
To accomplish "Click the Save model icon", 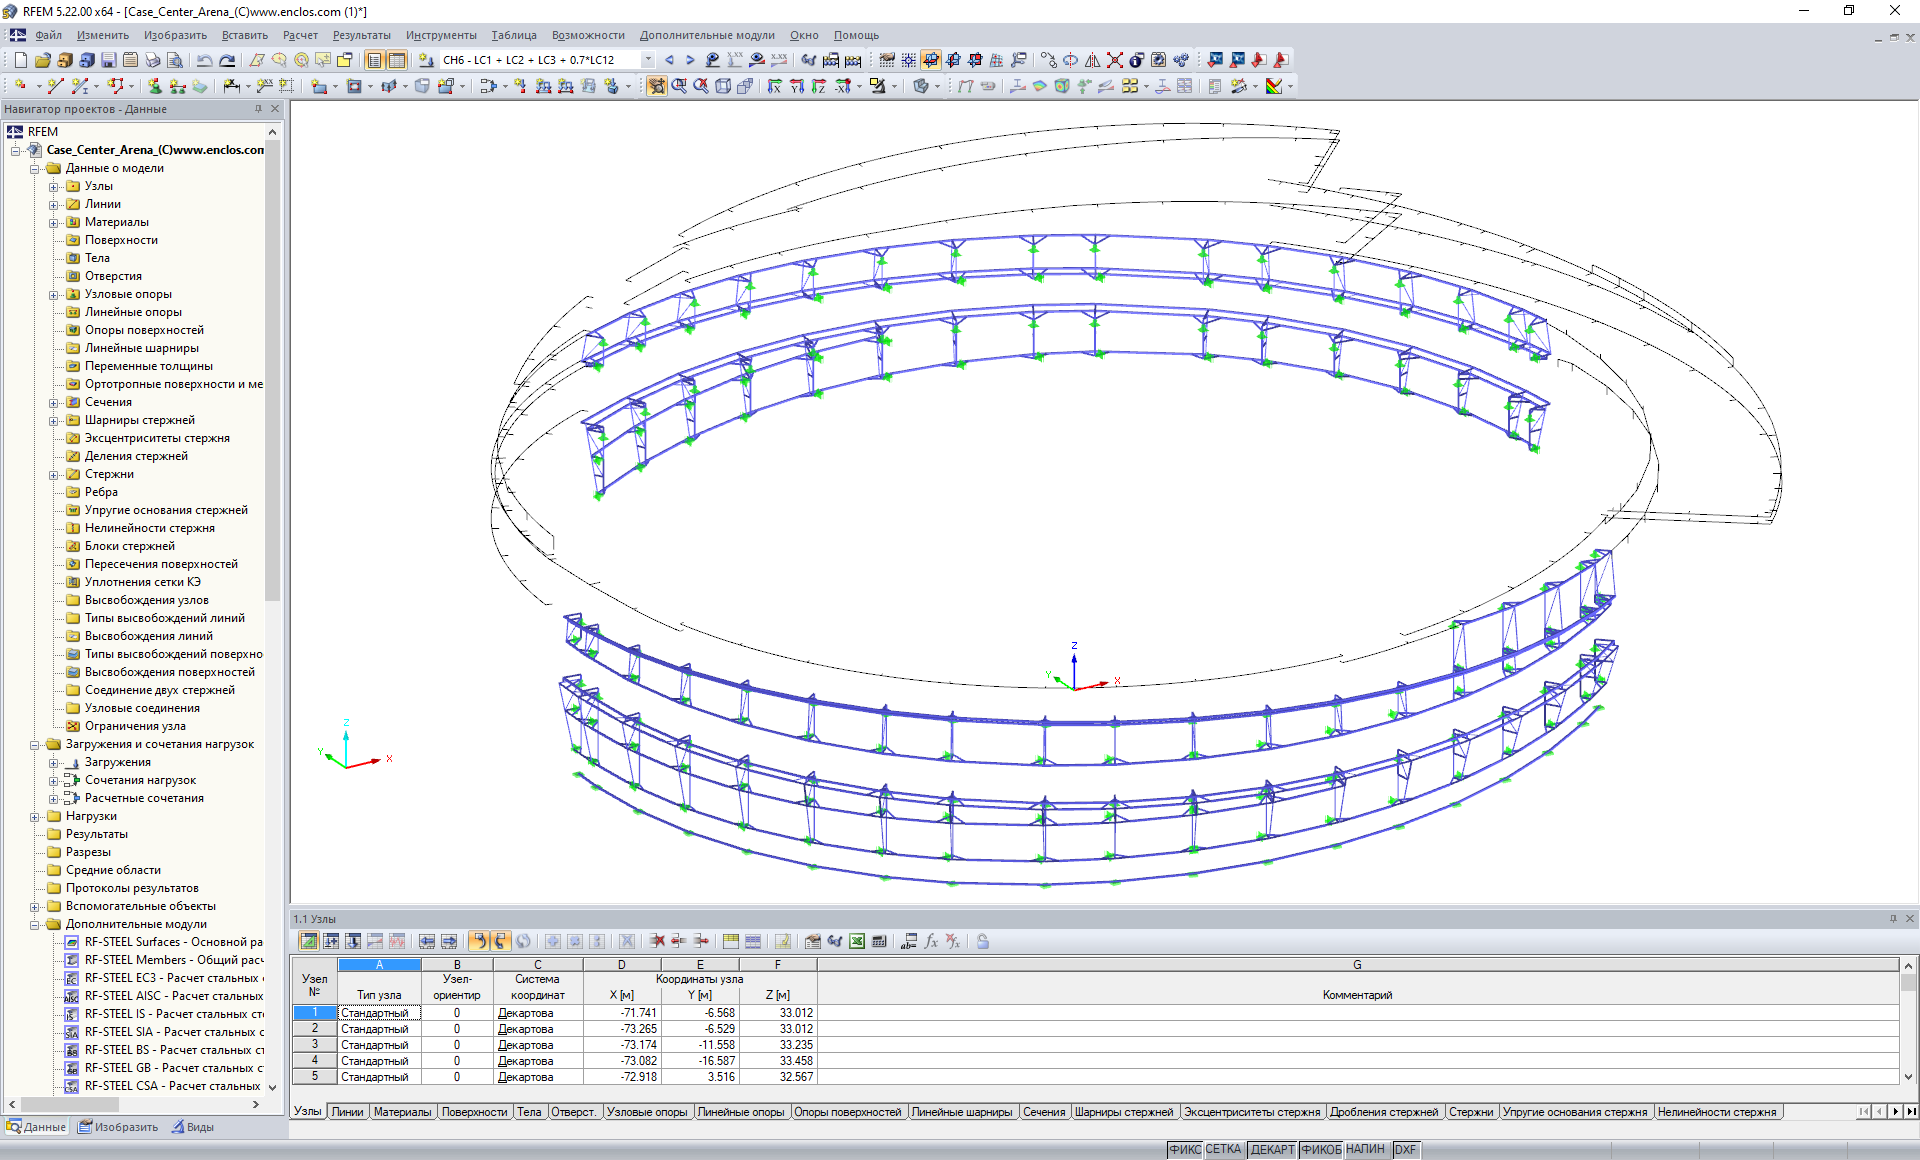I will [107, 61].
